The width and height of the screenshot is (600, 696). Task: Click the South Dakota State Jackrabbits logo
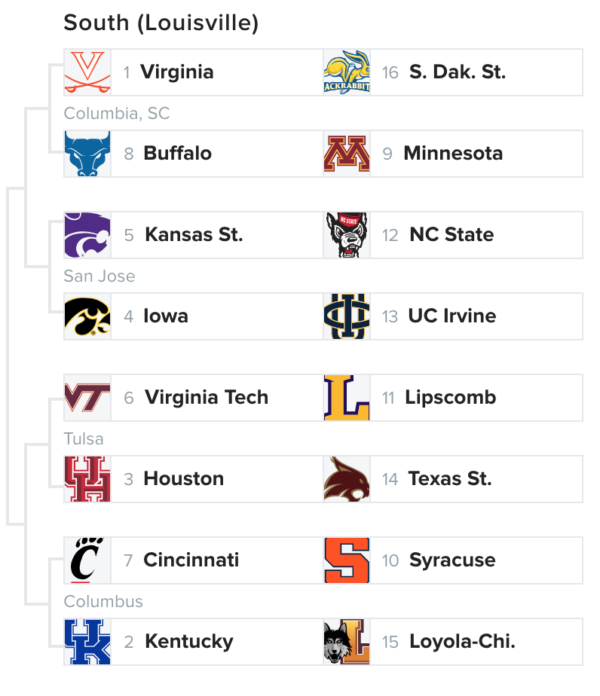[x=347, y=72]
